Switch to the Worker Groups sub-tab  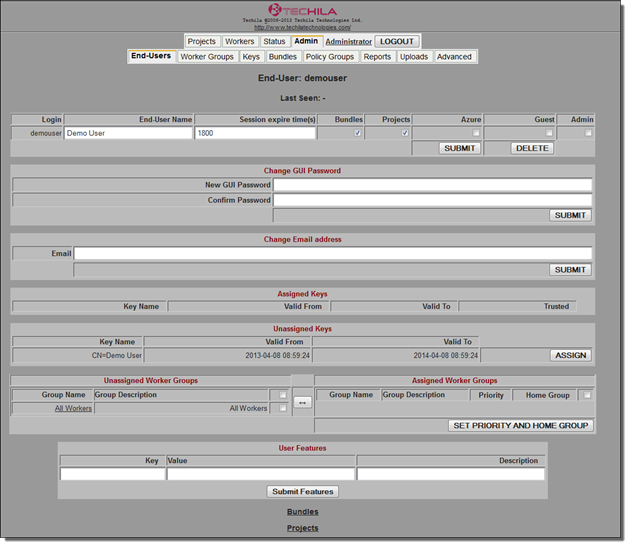(x=207, y=57)
